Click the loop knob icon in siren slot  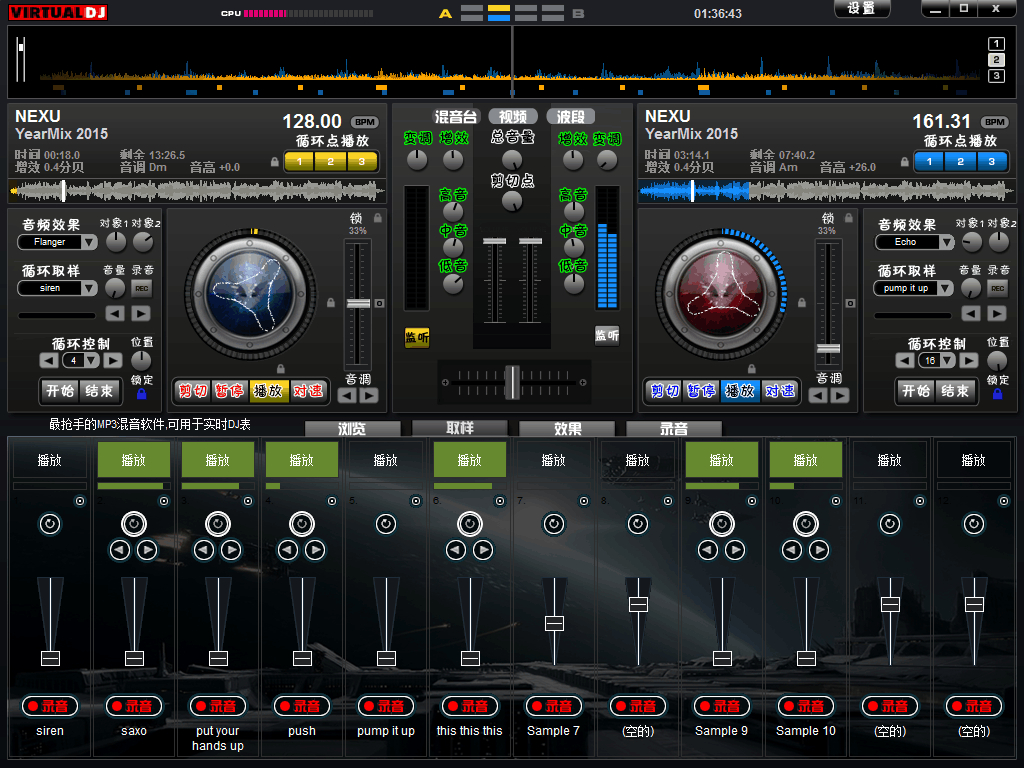coord(50,524)
